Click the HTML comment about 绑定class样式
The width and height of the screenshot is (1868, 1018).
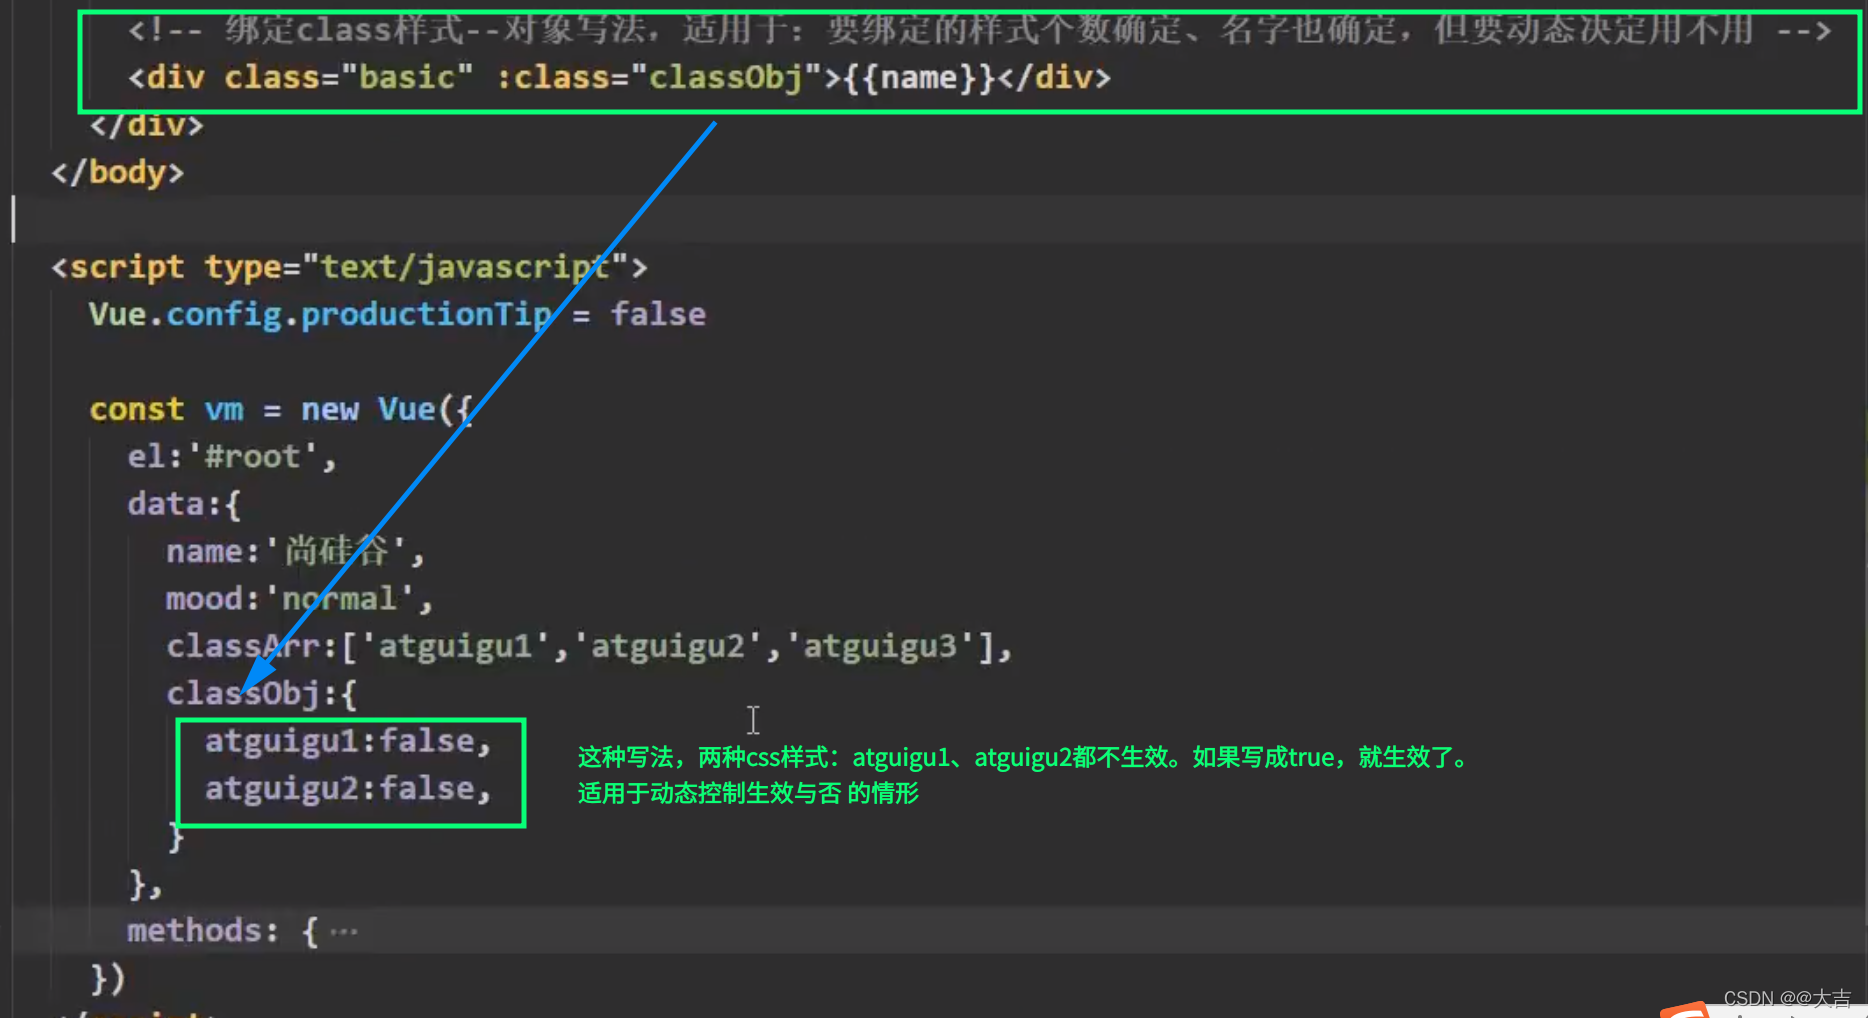[x=979, y=30]
